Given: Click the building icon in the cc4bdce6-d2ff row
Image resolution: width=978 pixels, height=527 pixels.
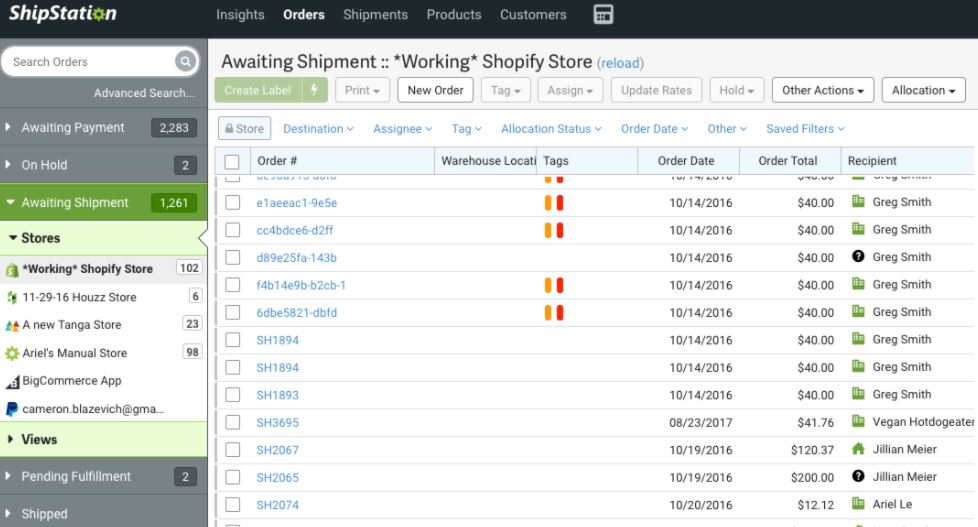Looking at the screenshot, I should [858, 229].
